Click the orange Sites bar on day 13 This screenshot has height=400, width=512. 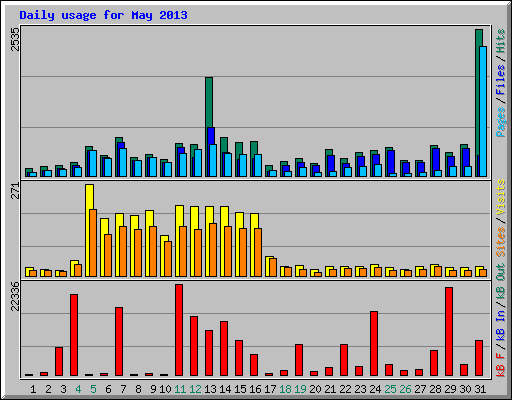click(x=213, y=250)
